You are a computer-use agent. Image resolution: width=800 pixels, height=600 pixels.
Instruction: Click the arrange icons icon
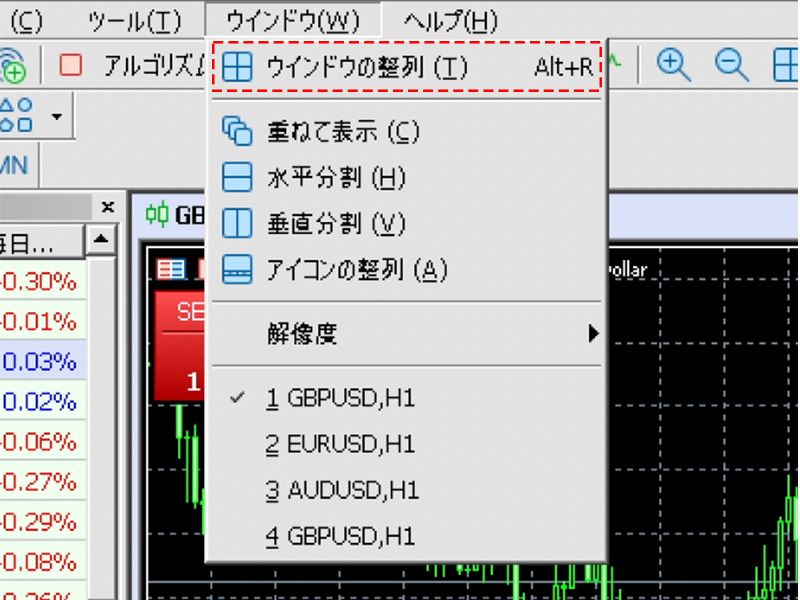237,269
